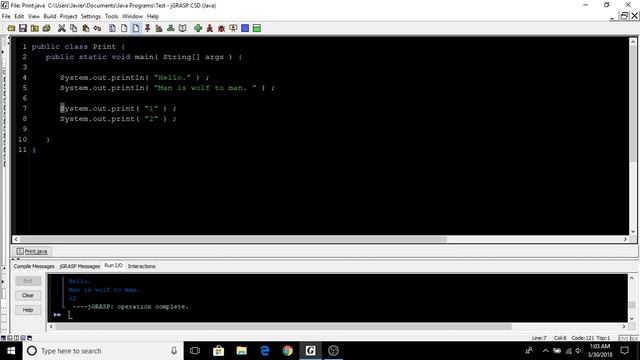This screenshot has width=640, height=360.
Task: Click the complexity profile graph icon
Action: pyautogui.click(x=159, y=28)
